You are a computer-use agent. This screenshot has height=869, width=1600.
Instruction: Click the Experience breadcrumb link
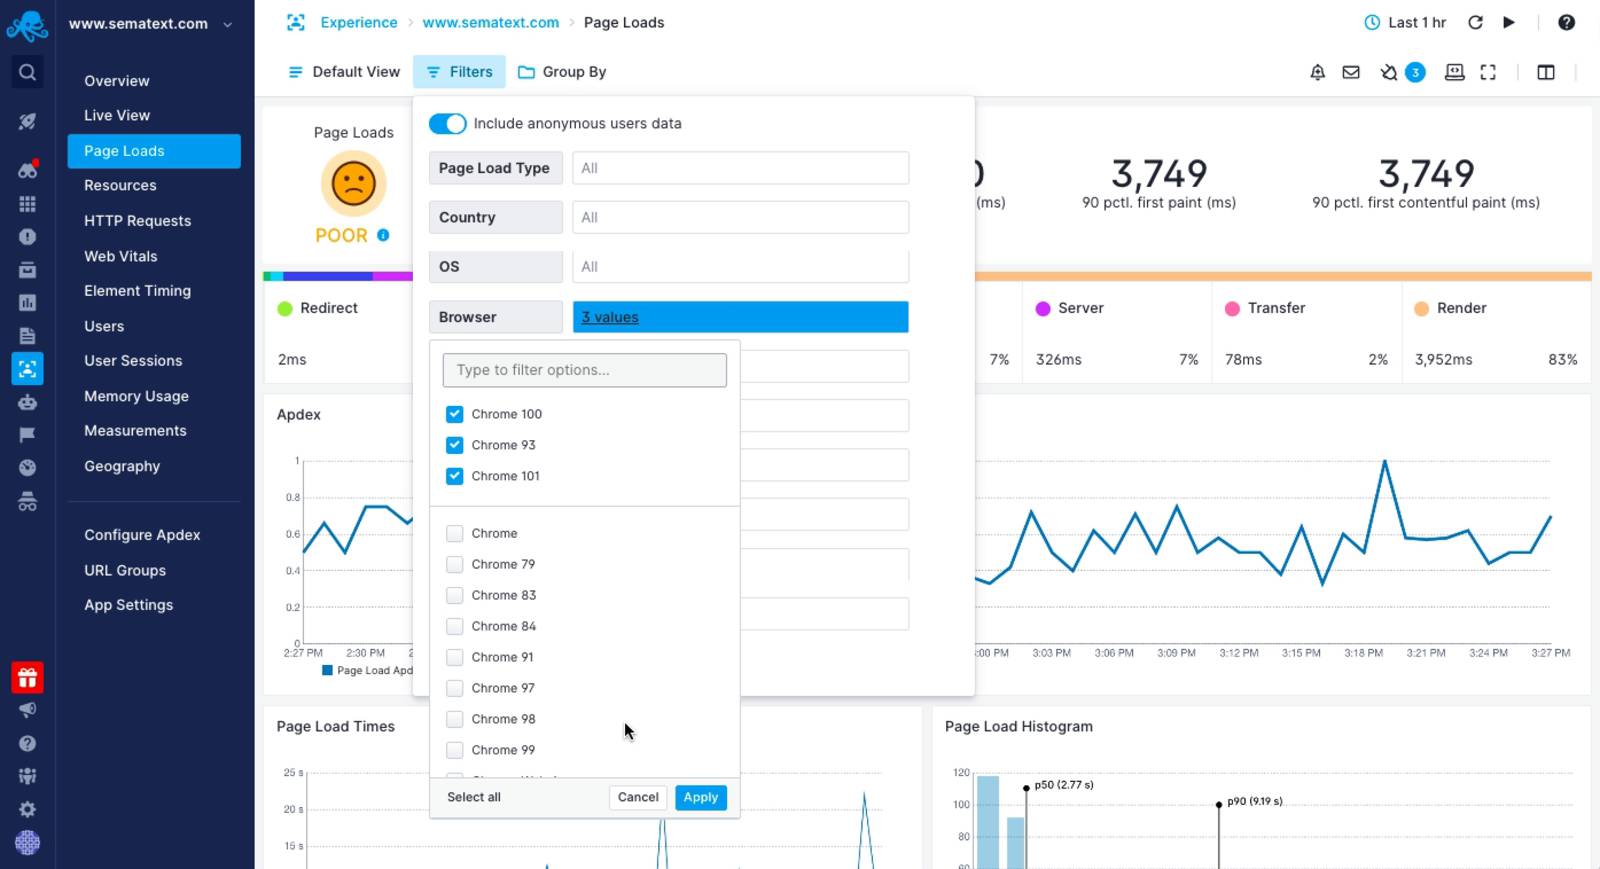click(x=359, y=22)
